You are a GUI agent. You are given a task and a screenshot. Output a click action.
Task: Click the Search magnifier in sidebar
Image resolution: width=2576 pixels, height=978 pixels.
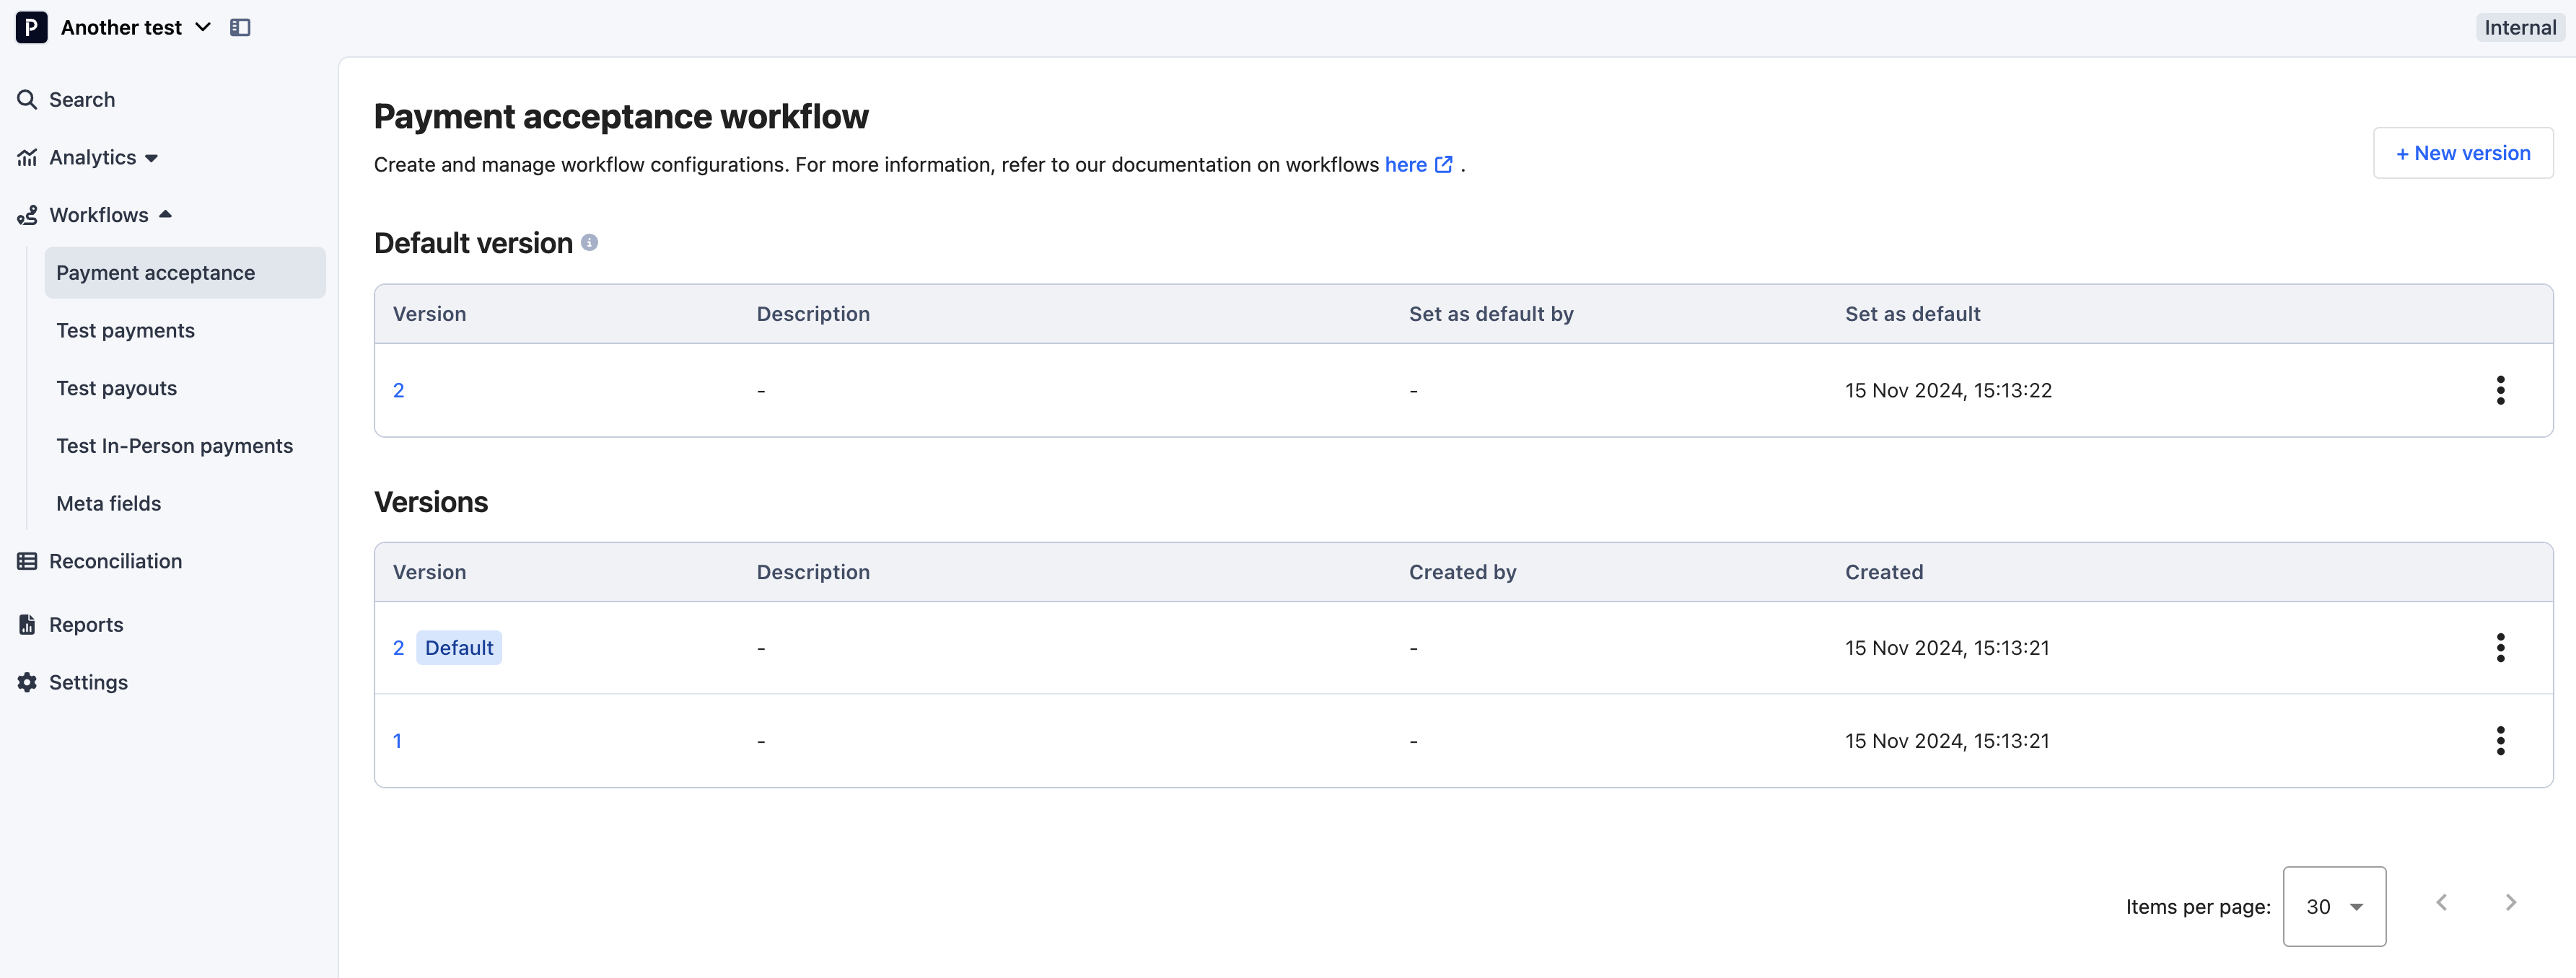click(27, 100)
